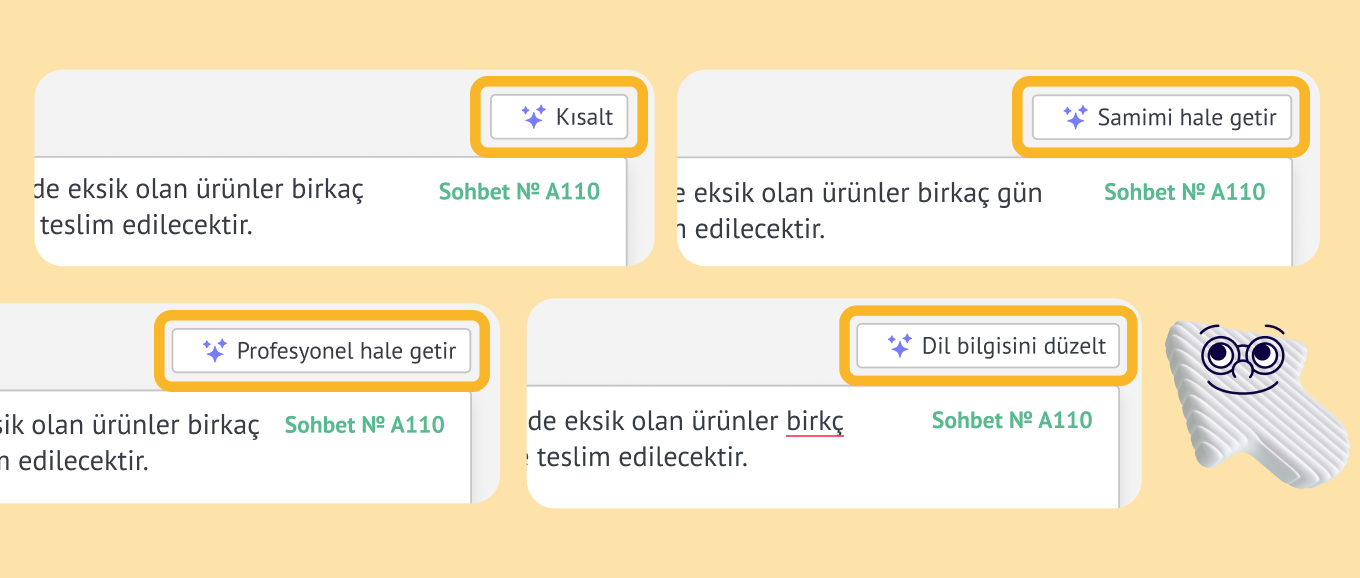Click teslim edilecektir text in grammar panel
The width and height of the screenshot is (1360, 578).
pos(643,458)
